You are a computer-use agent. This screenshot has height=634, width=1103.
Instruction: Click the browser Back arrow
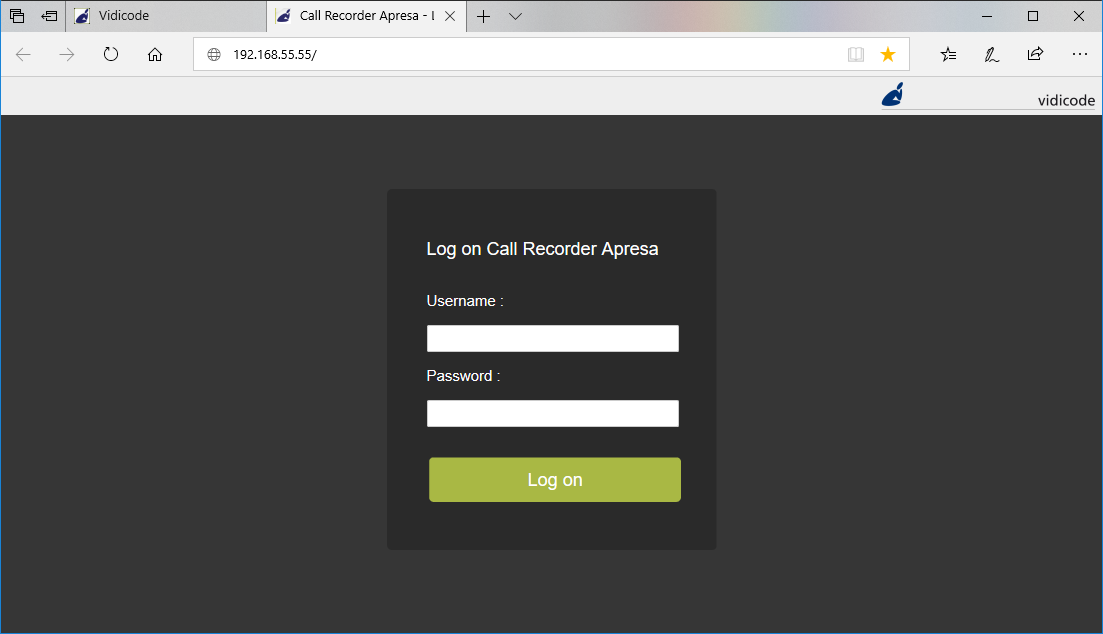(23, 54)
